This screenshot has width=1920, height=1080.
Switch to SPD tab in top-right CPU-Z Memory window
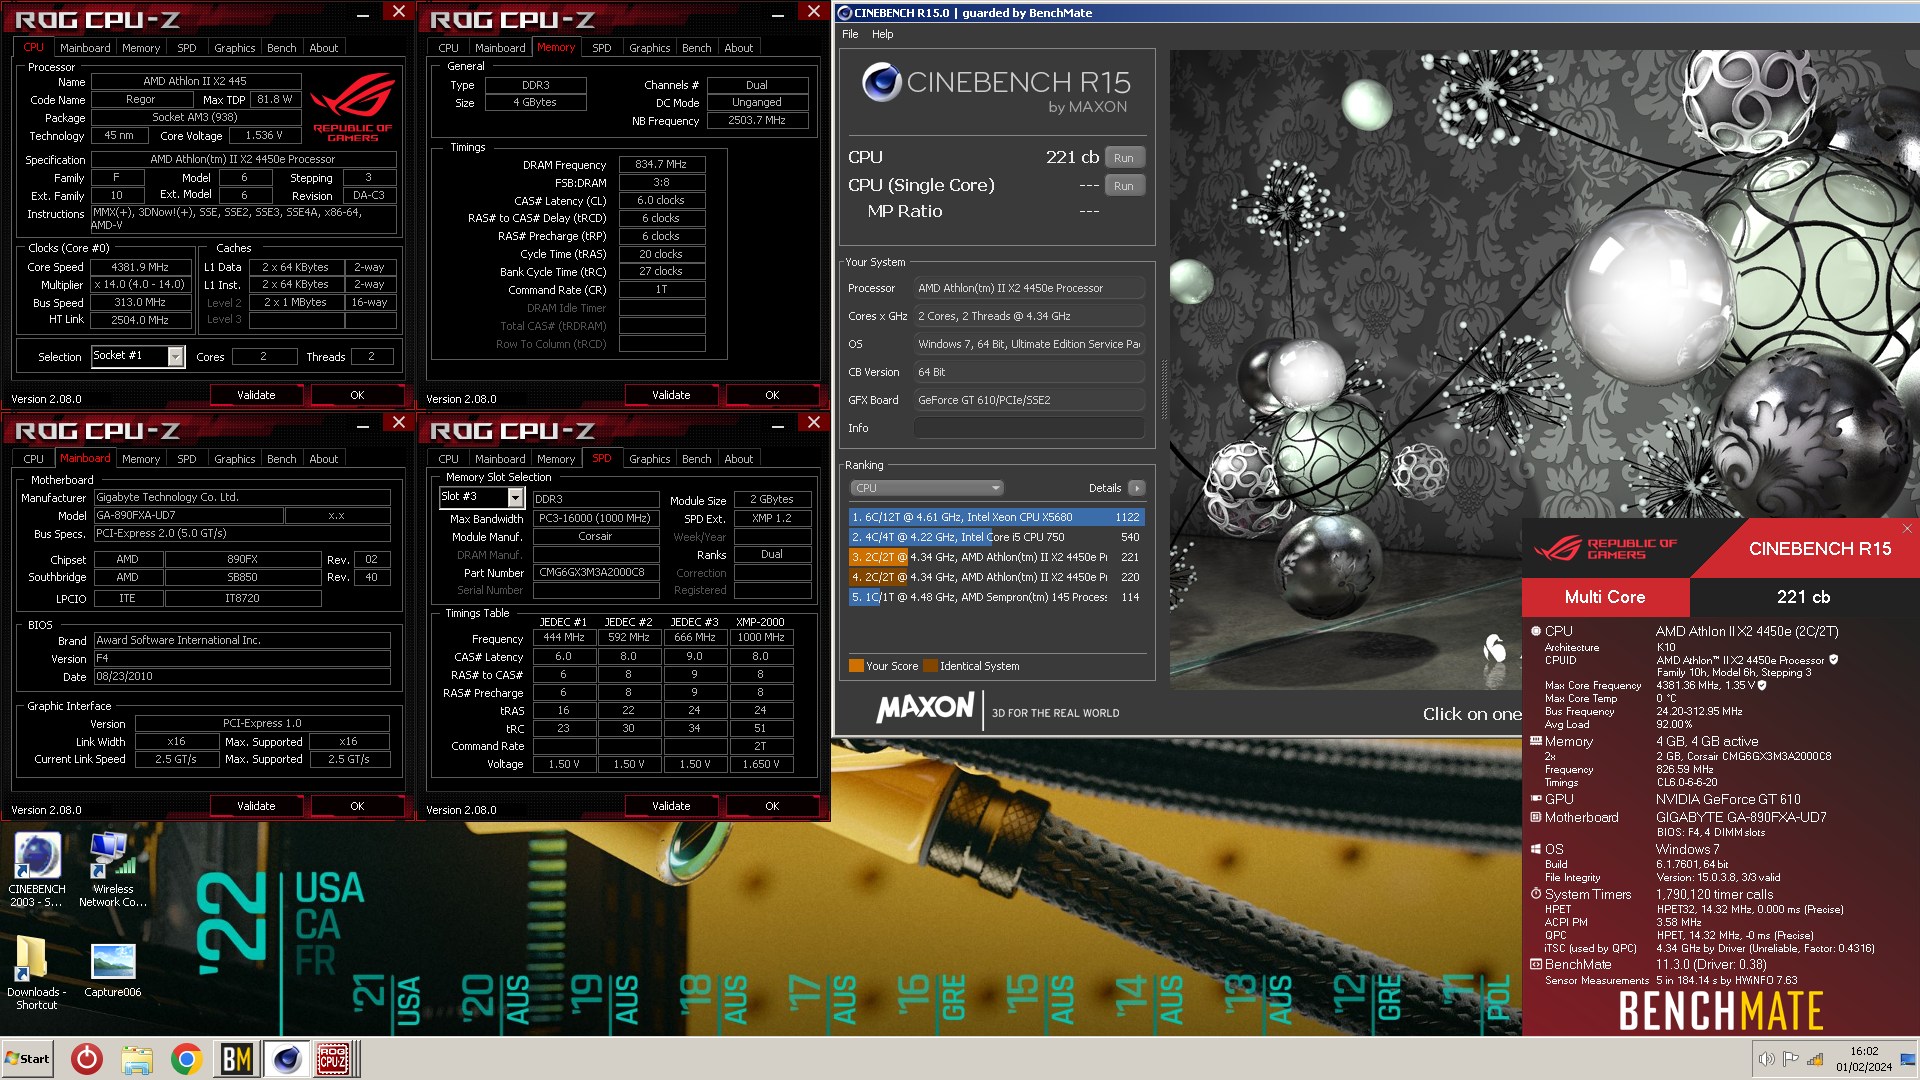(601, 48)
